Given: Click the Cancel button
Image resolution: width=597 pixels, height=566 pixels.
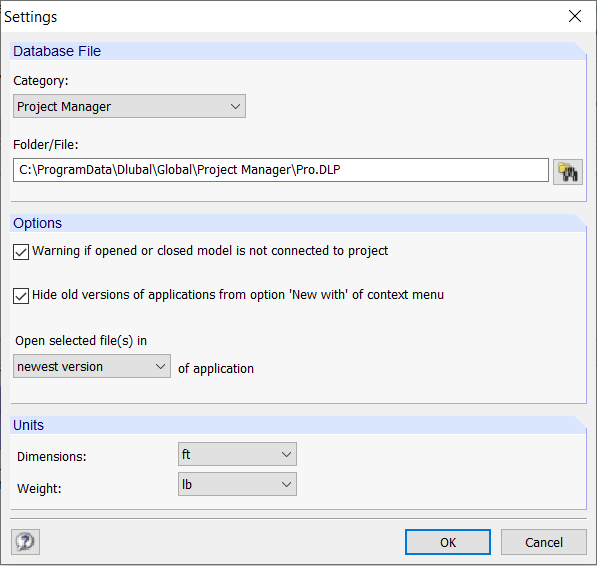Looking at the screenshot, I should point(544,542).
